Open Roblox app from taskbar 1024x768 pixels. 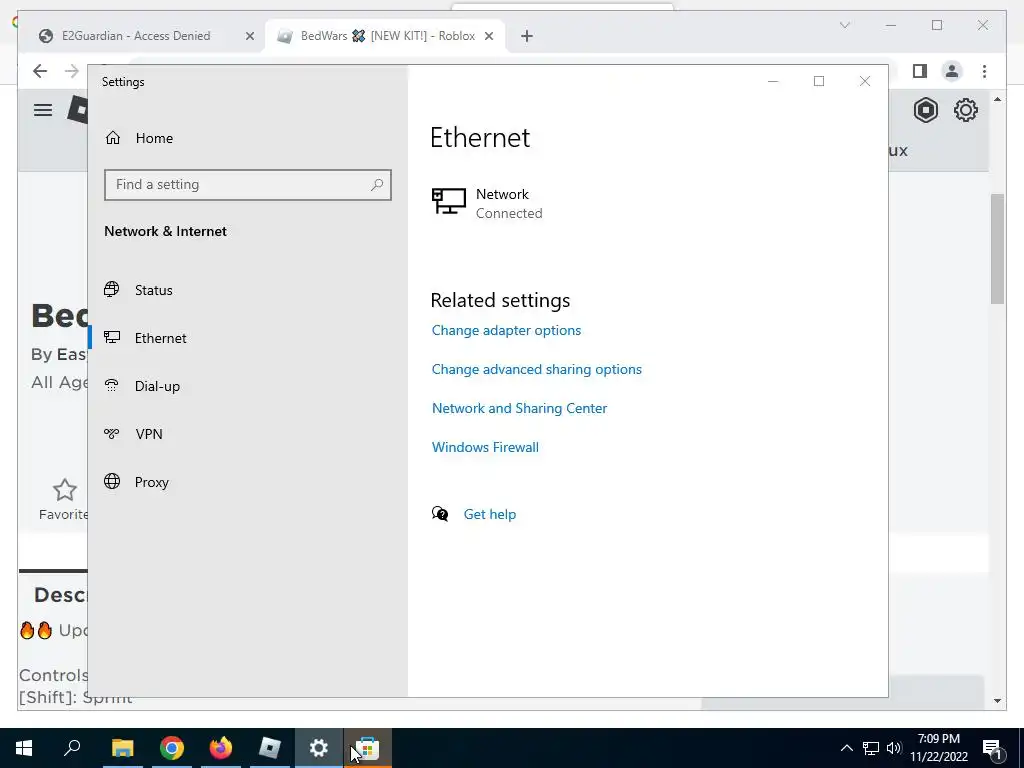[270, 748]
